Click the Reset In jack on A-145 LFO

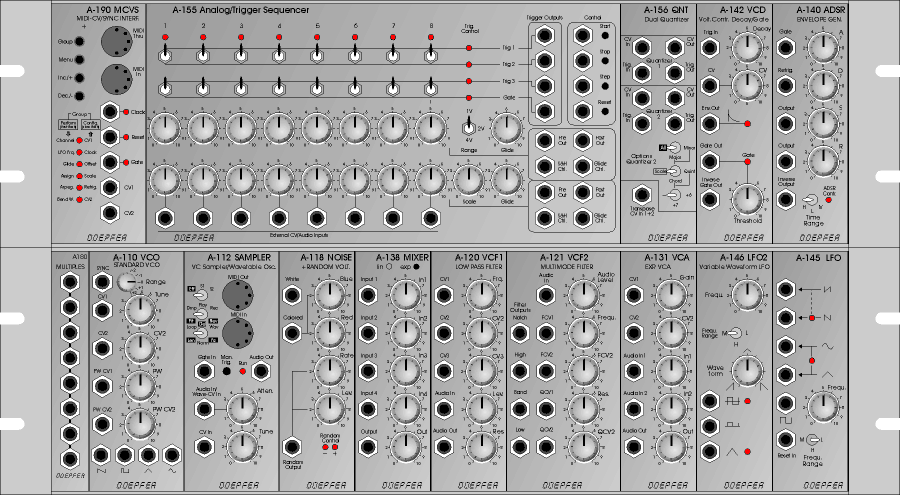[x=786, y=440]
